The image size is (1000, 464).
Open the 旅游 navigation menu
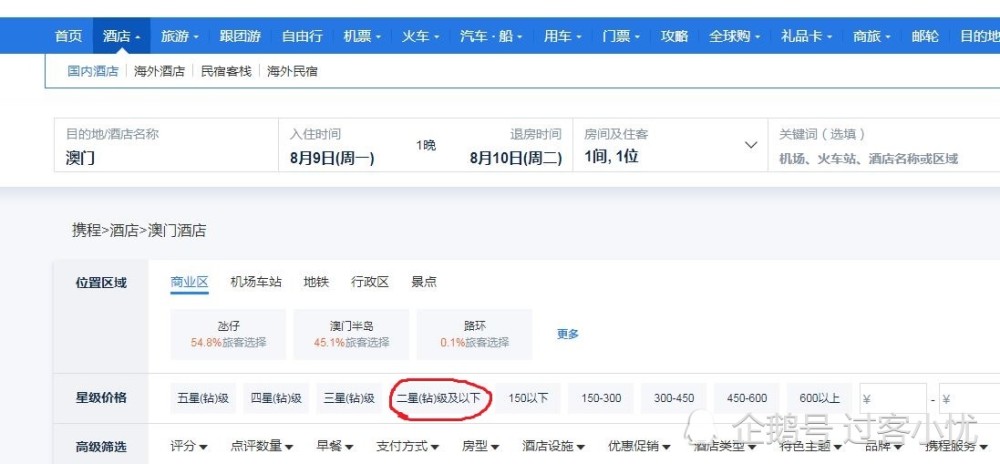pos(180,36)
